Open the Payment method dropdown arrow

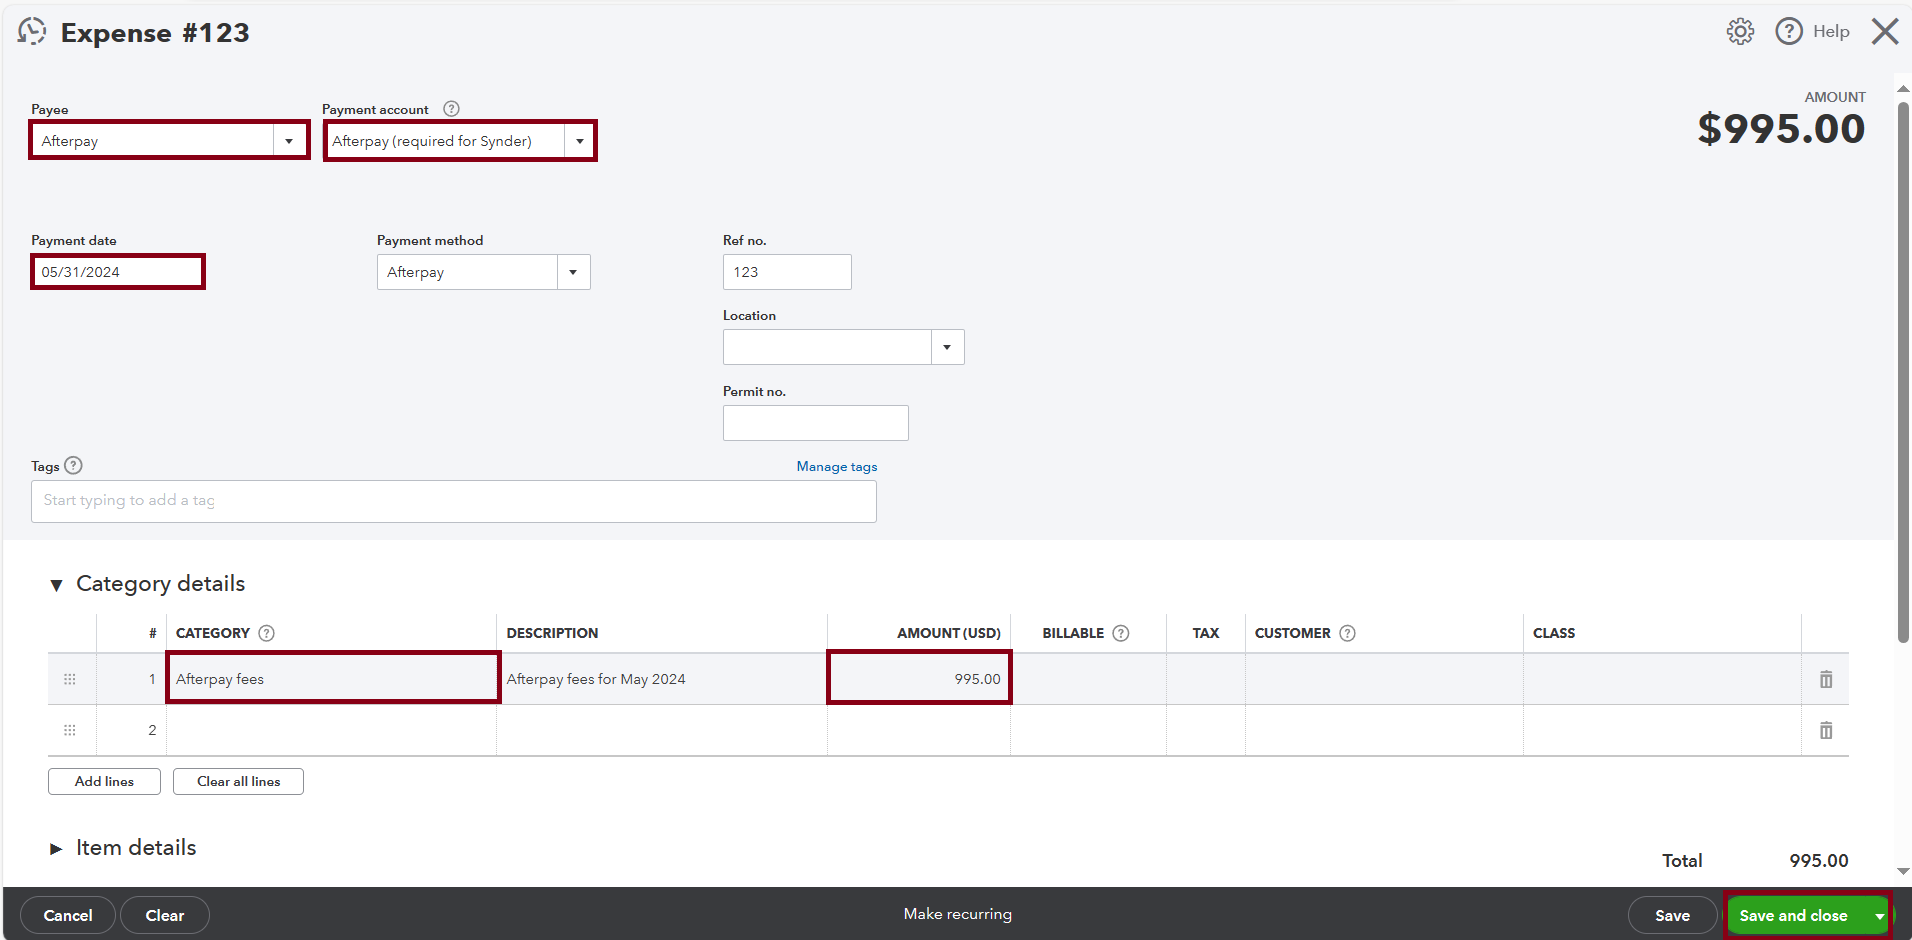coord(573,272)
